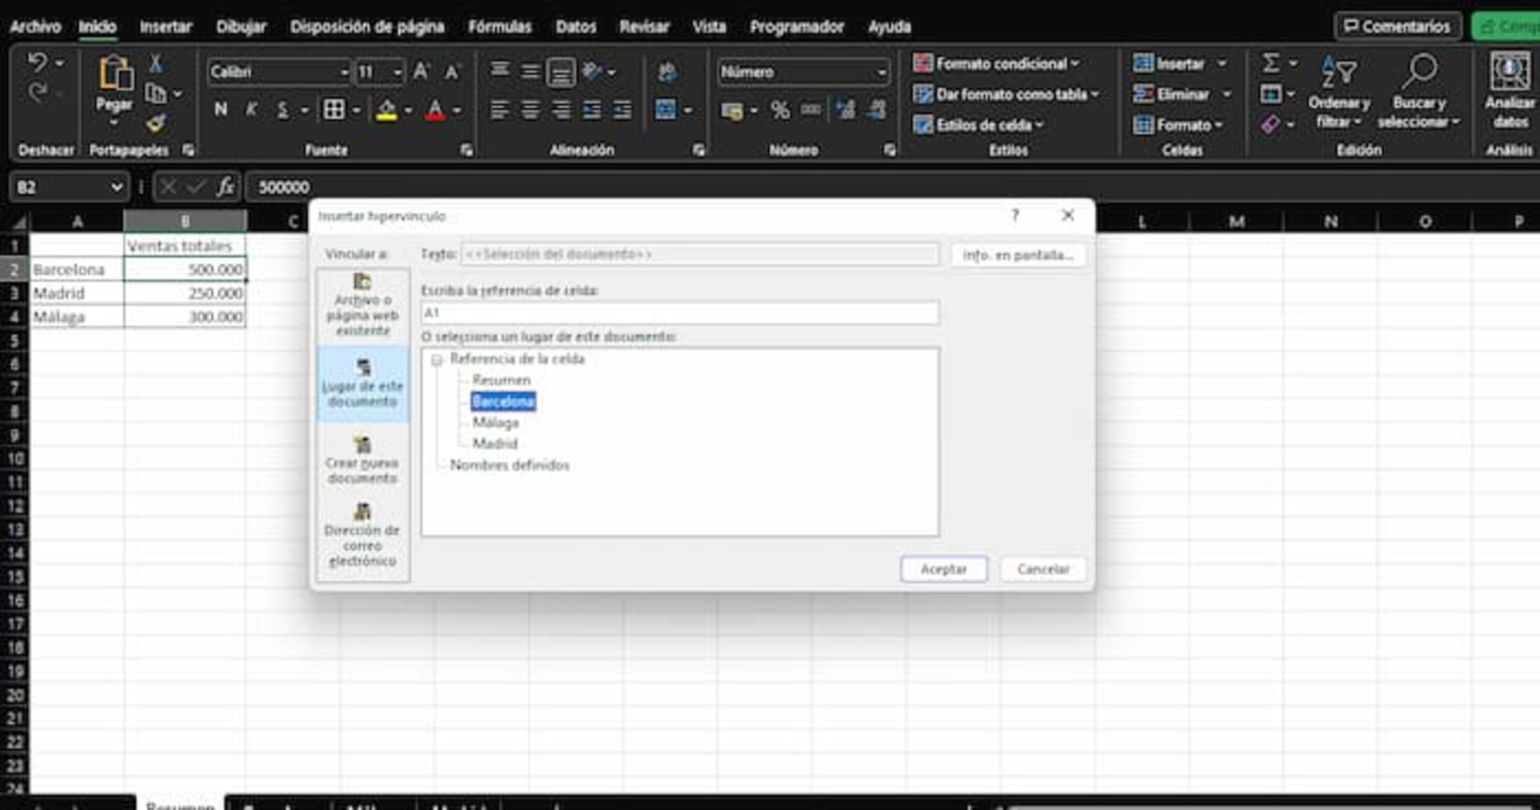Click the accounting currency format icon
Viewport: 1540px width, 810px height.
(x=732, y=111)
